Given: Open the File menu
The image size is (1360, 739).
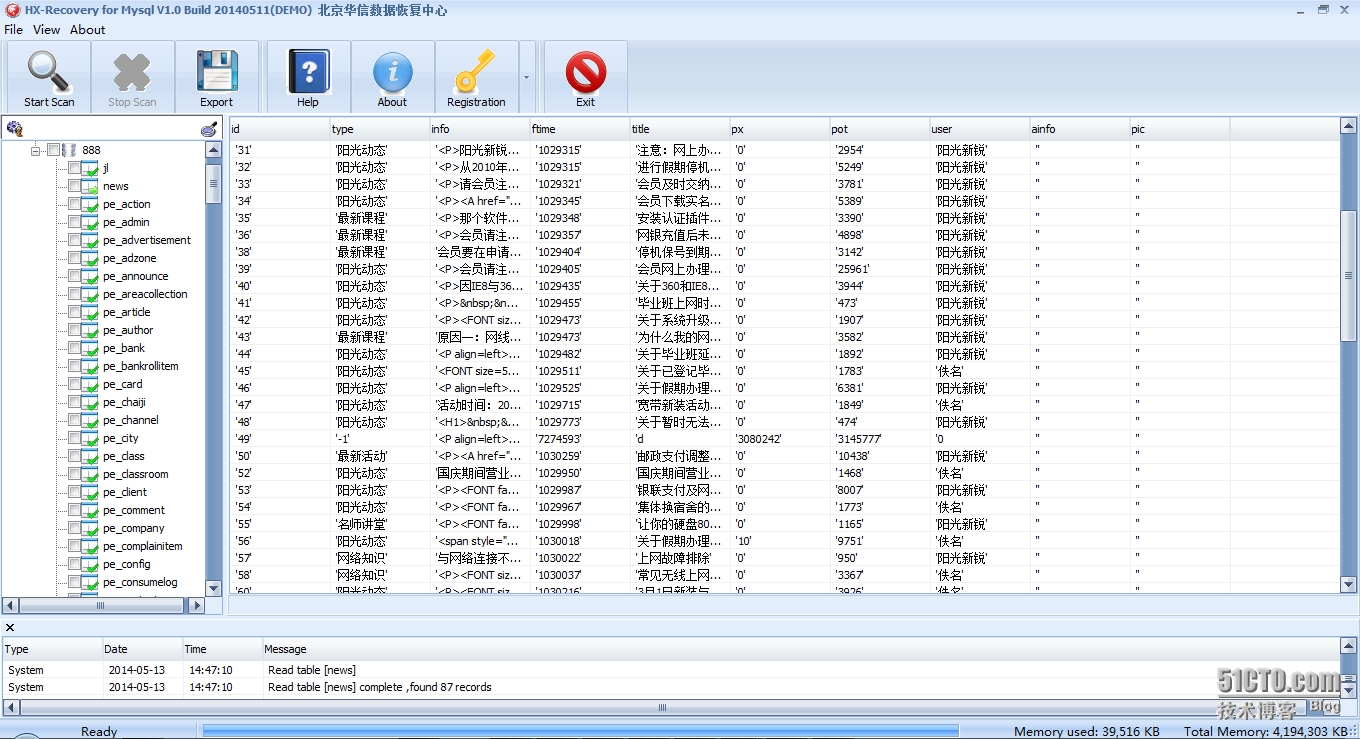Looking at the screenshot, I should click(x=13, y=30).
